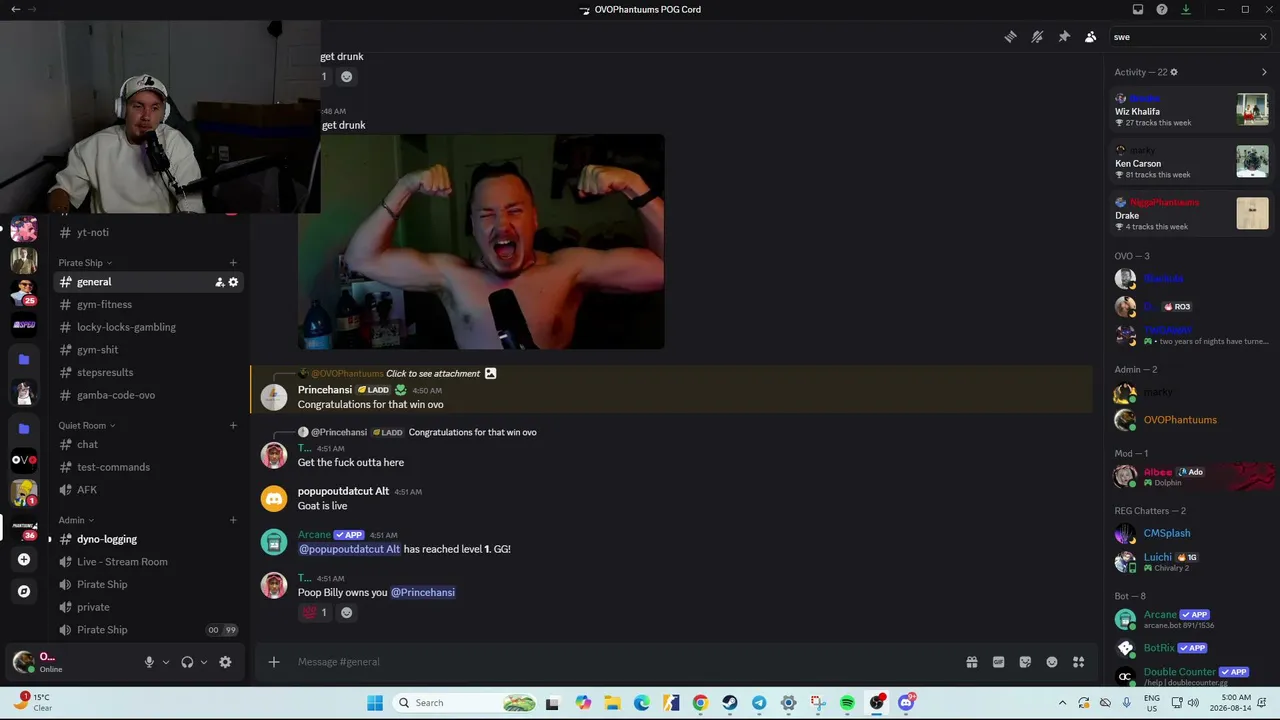Screen dimensions: 1280x720
Task: Go to gamba-code-ovo channel
Action: tap(150, 395)
